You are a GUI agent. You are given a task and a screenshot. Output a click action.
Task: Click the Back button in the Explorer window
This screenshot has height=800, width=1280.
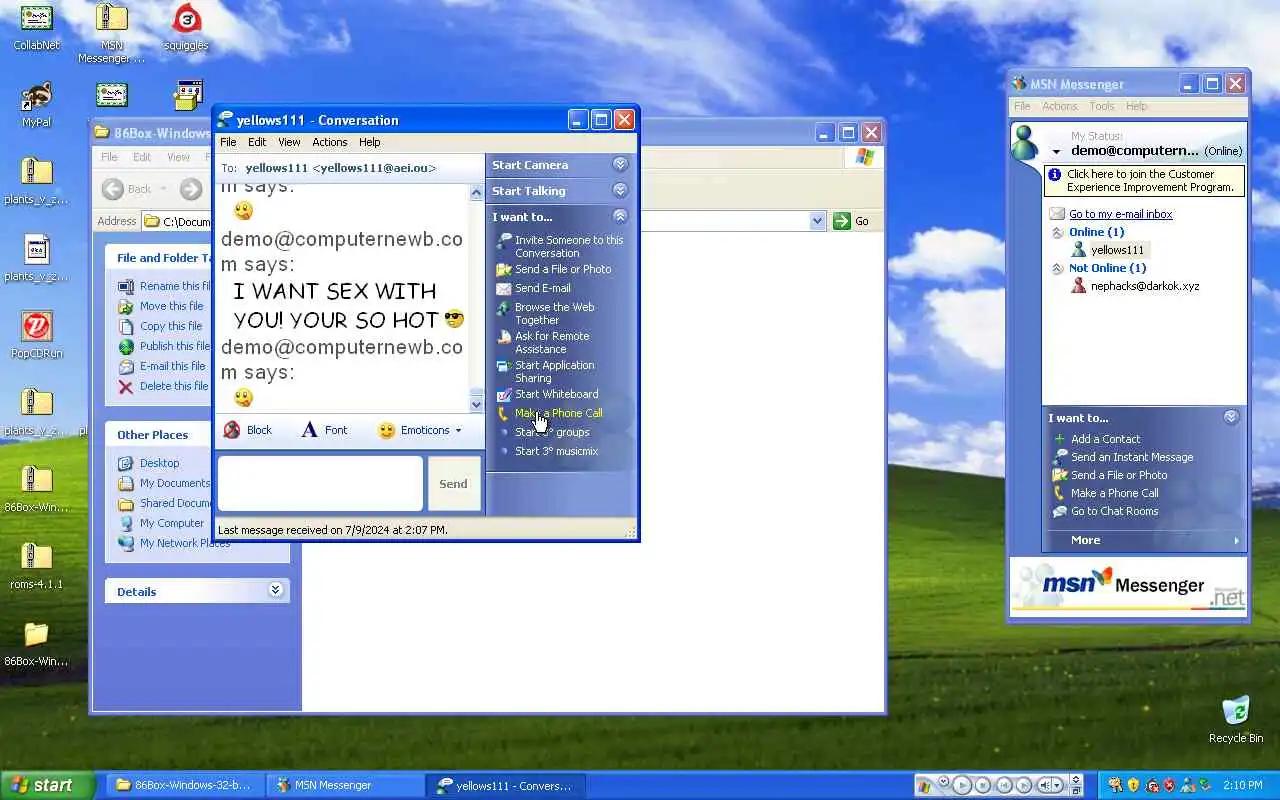click(128, 189)
